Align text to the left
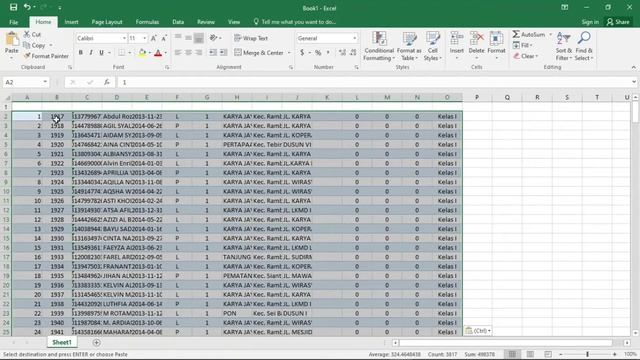The height and width of the screenshot is (360, 640). [178, 53]
